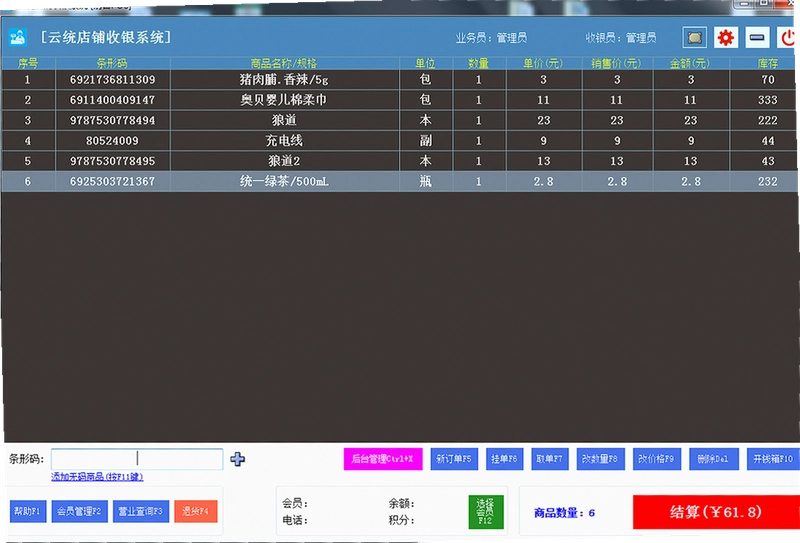800x543 pixels.
Task: Select the row for 统一绿茶/500mL
Action: point(399,181)
